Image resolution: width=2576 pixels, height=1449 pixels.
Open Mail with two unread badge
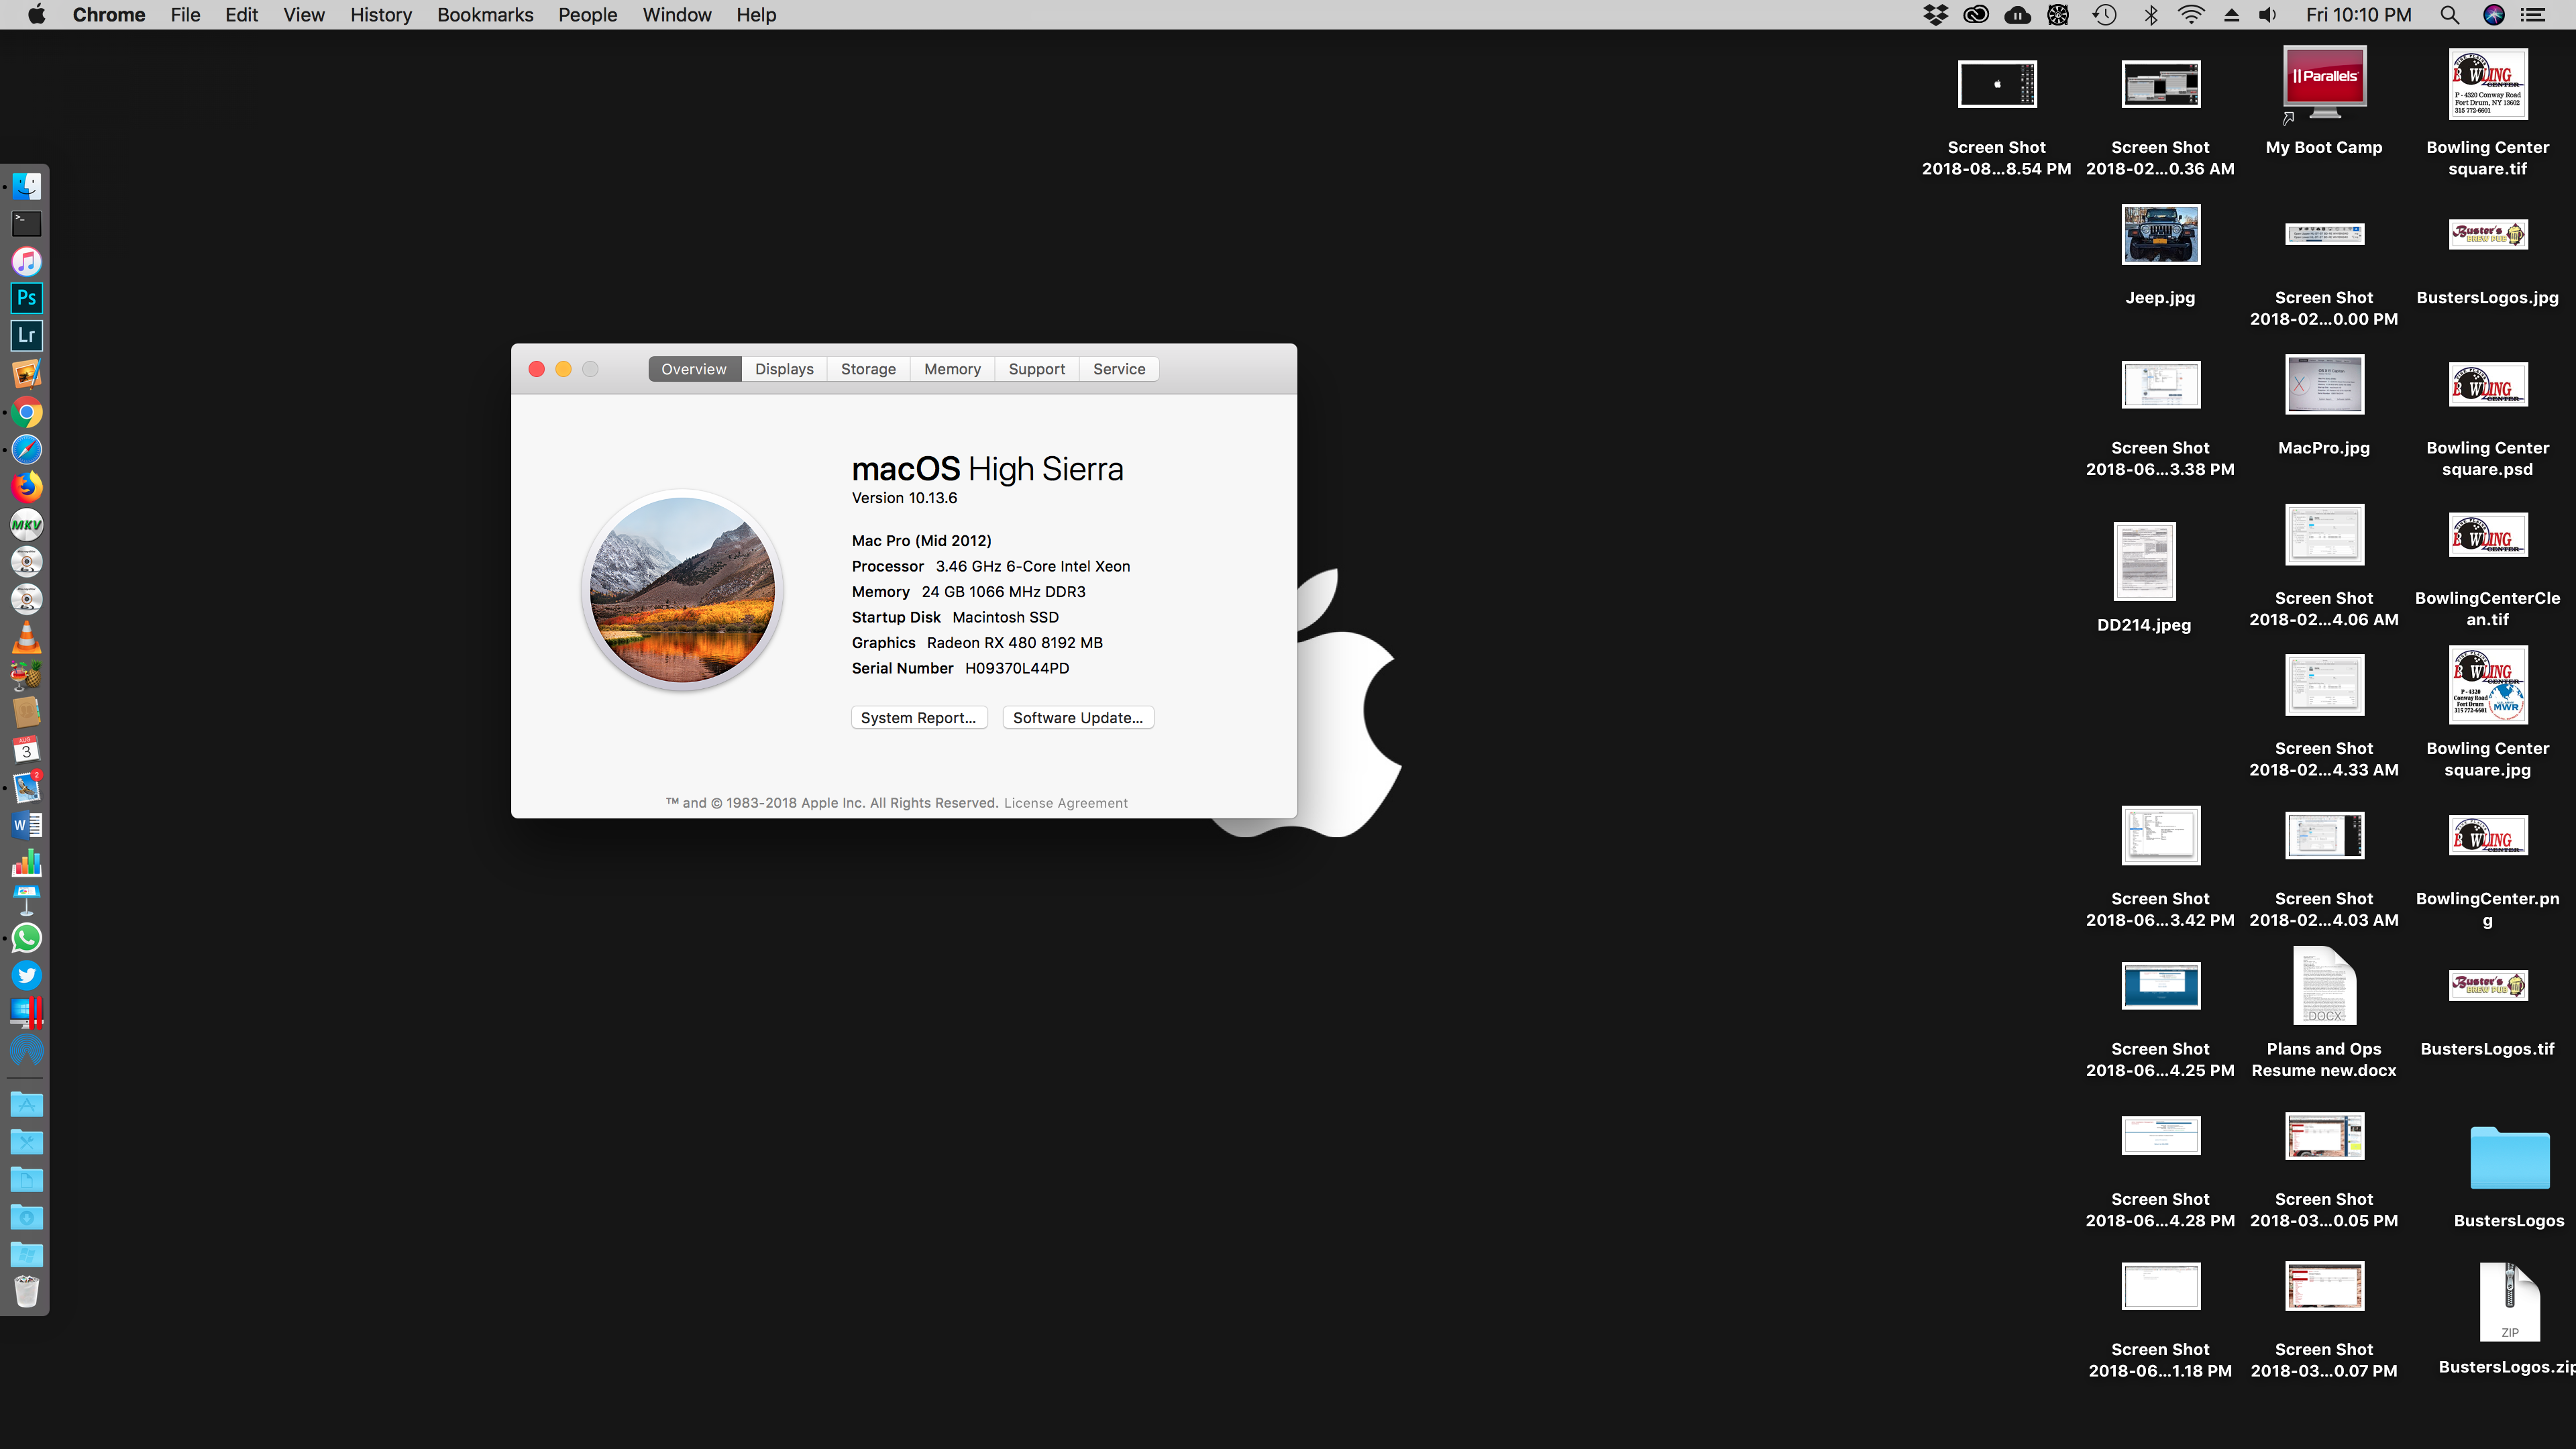coord(27,787)
